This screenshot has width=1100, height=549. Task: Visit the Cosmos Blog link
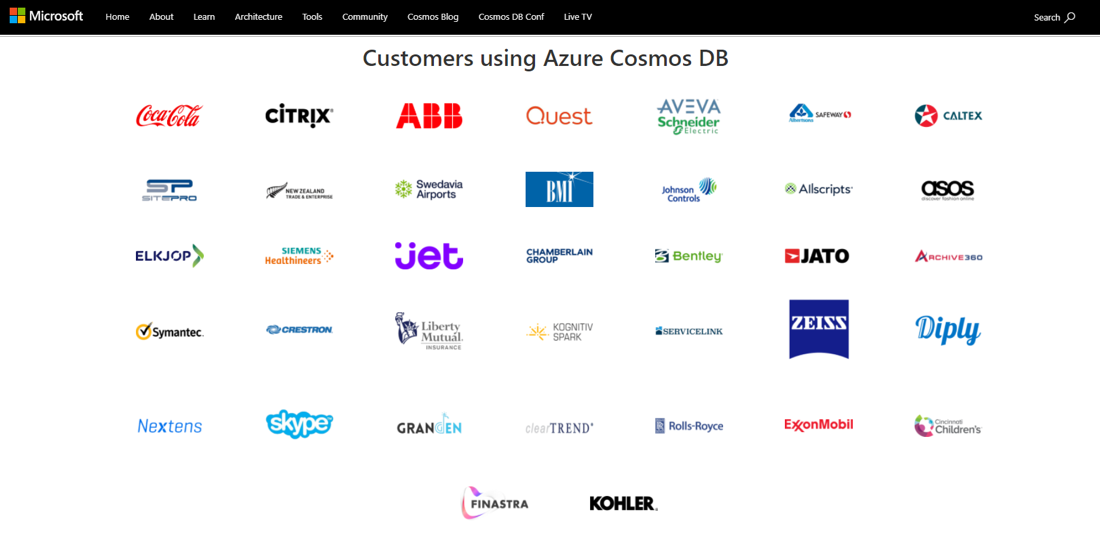pyautogui.click(x=433, y=17)
